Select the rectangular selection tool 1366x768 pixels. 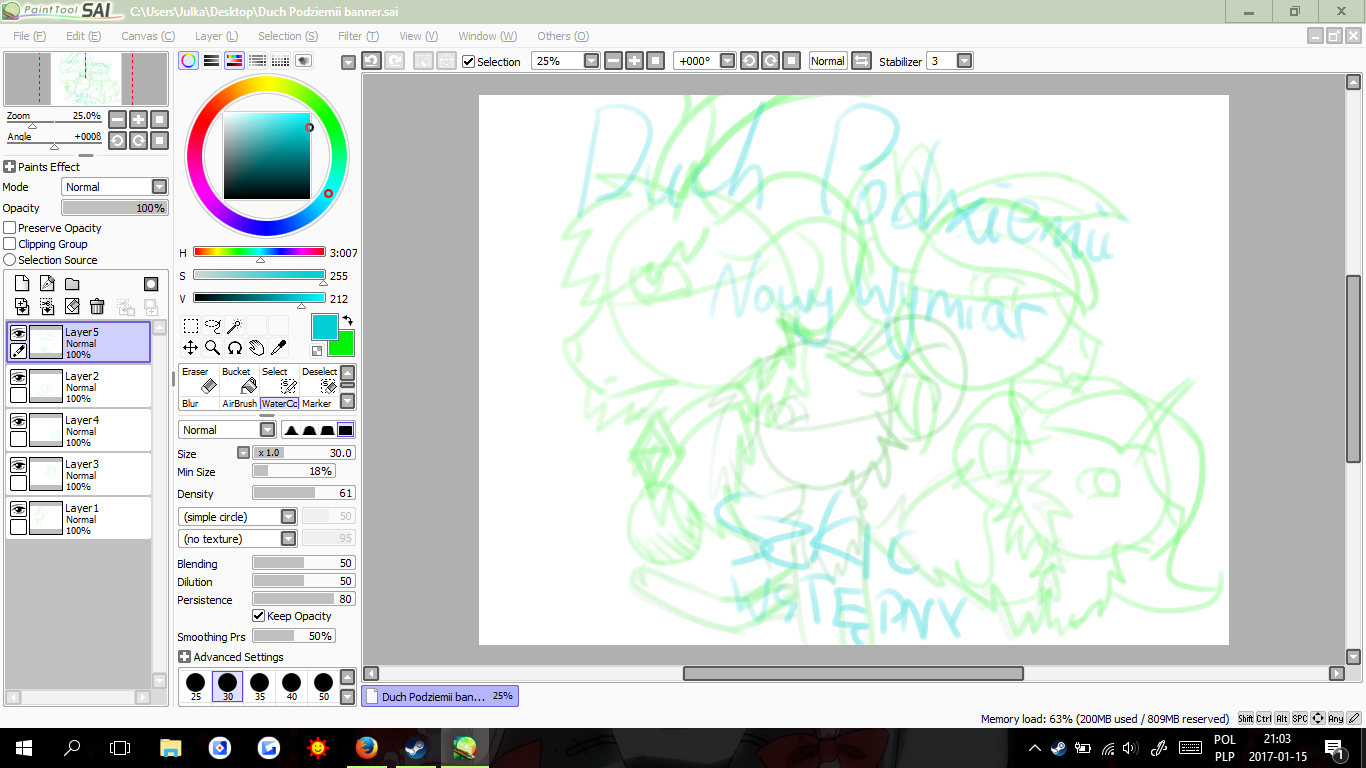[190, 326]
